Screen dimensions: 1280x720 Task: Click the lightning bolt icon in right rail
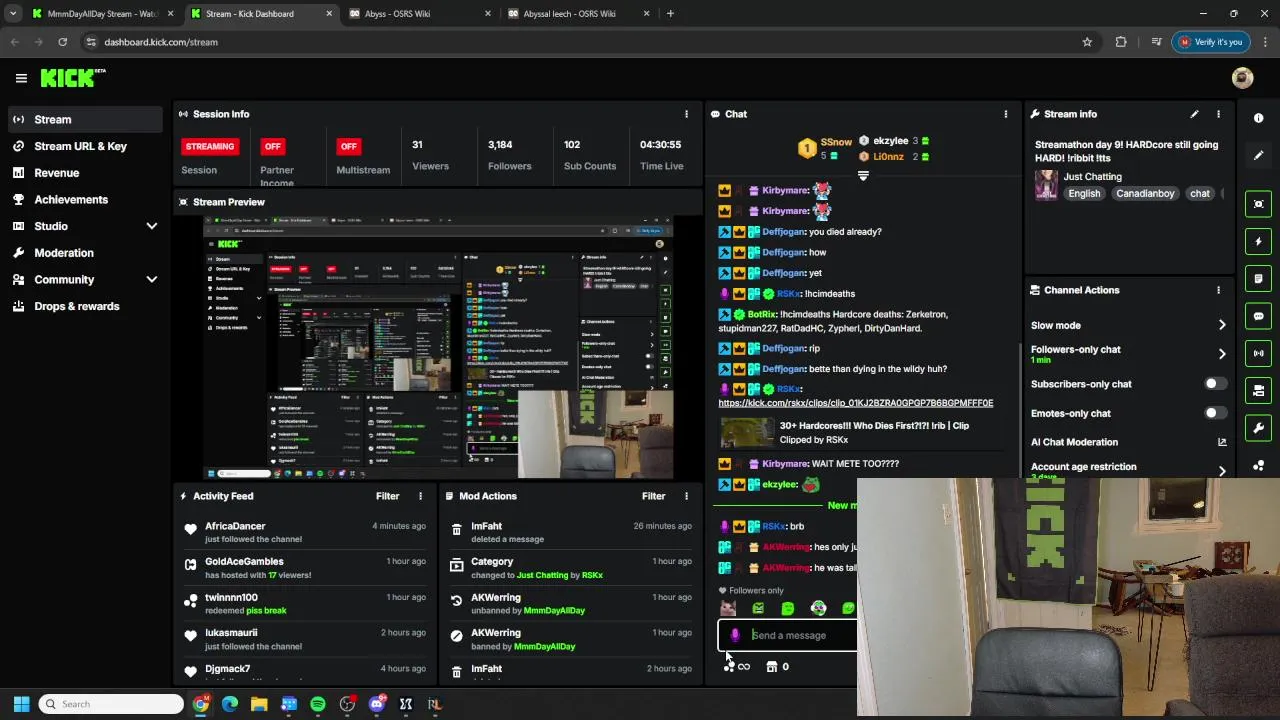coord(1258,241)
